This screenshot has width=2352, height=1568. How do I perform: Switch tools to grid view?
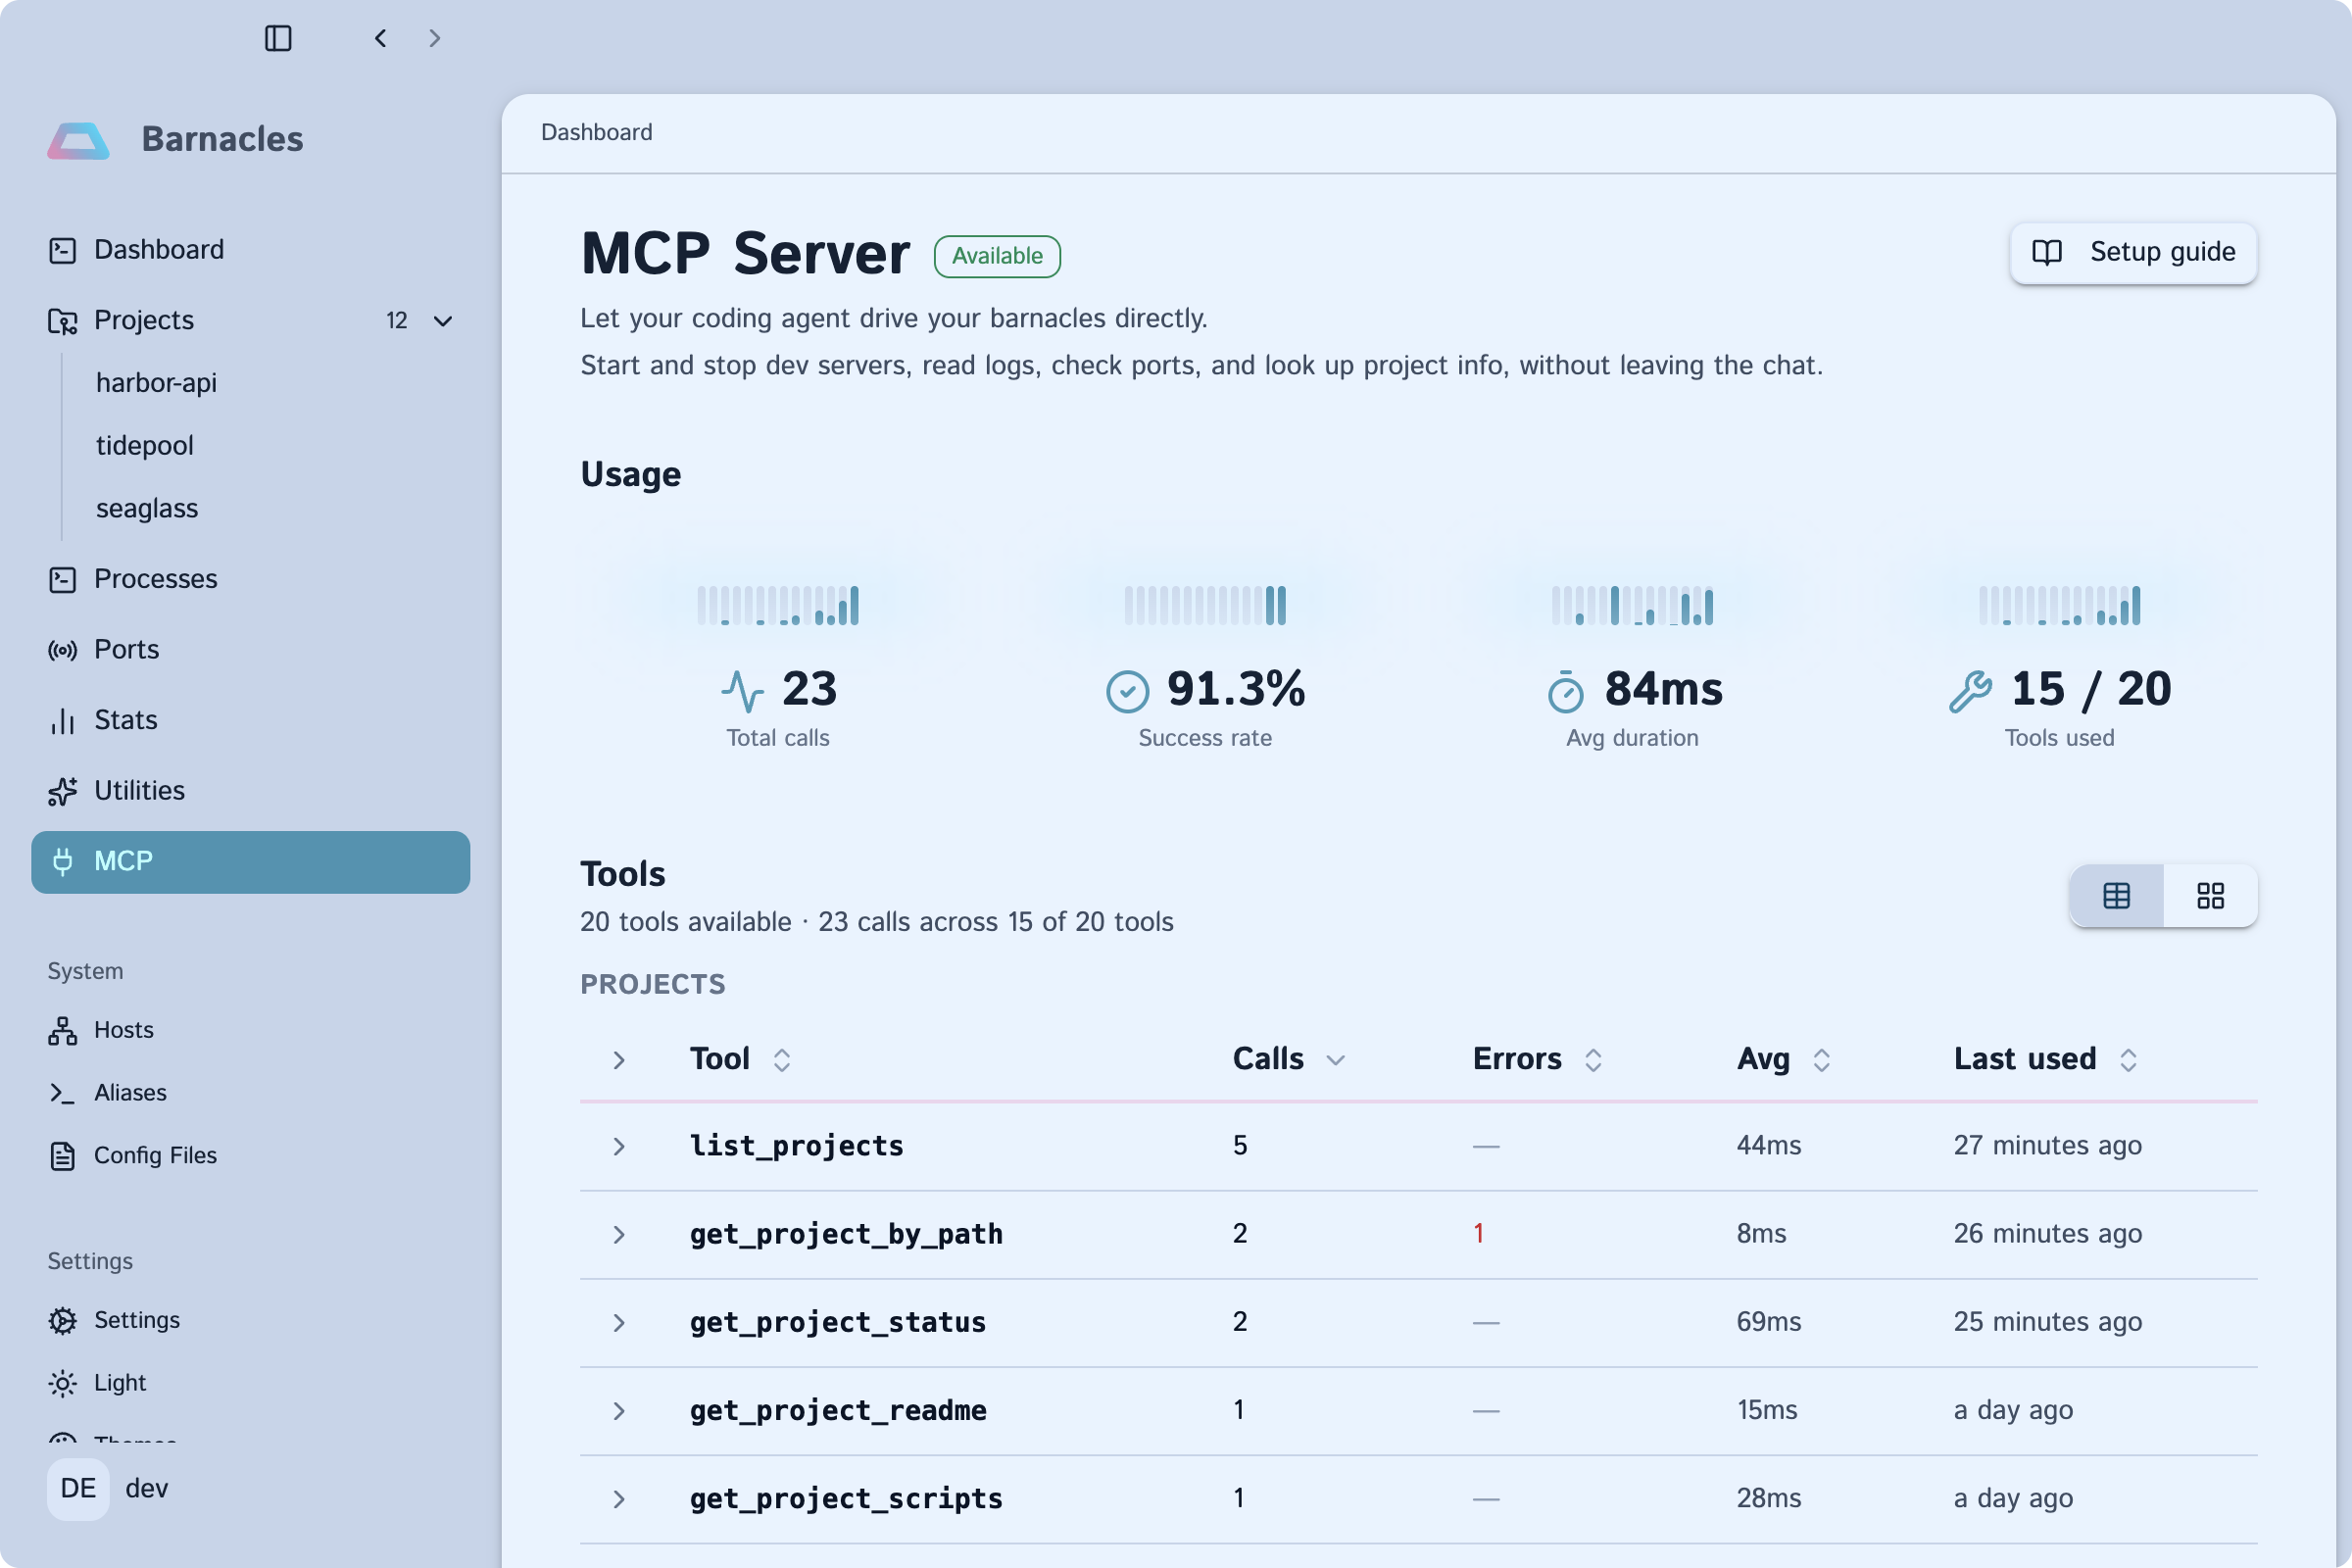coord(2210,896)
